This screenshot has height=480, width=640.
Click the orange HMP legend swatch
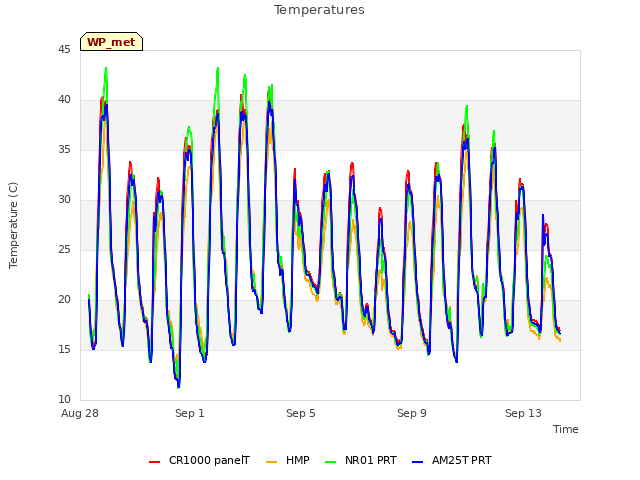tap(271, 461)
